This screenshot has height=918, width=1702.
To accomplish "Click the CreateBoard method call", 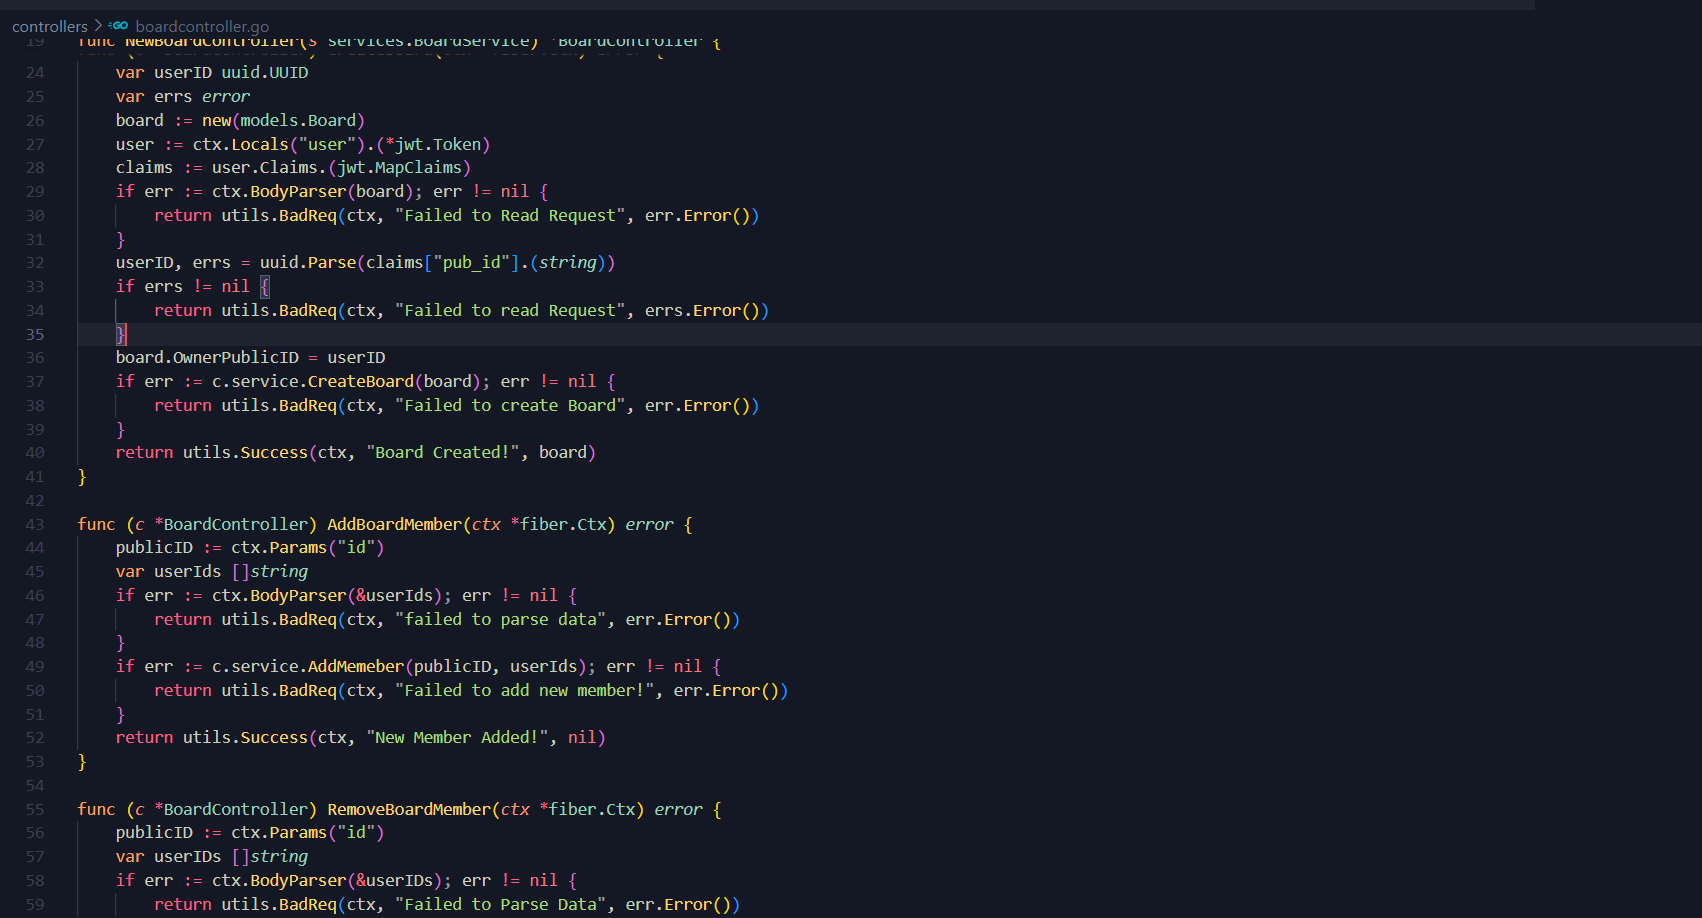I will click(x=360, y=381).
